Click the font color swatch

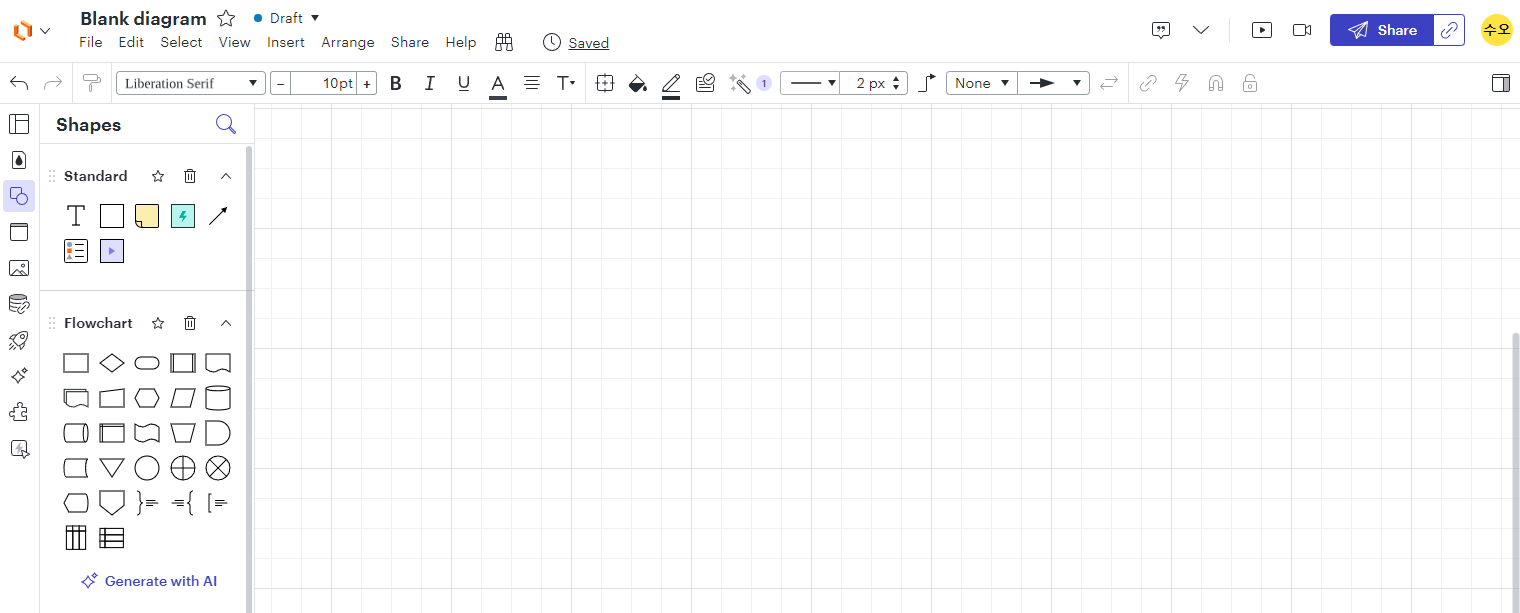point(497,83)
